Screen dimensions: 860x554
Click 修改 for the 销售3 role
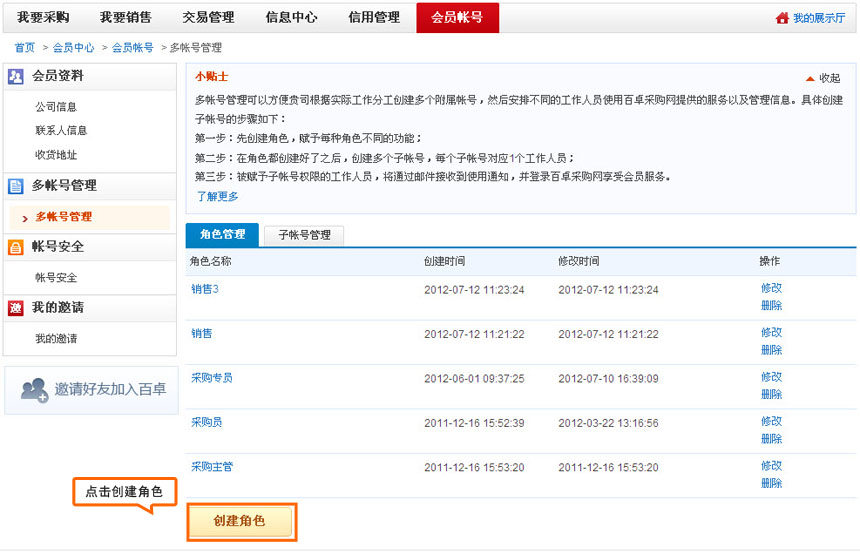pos(771,288)
